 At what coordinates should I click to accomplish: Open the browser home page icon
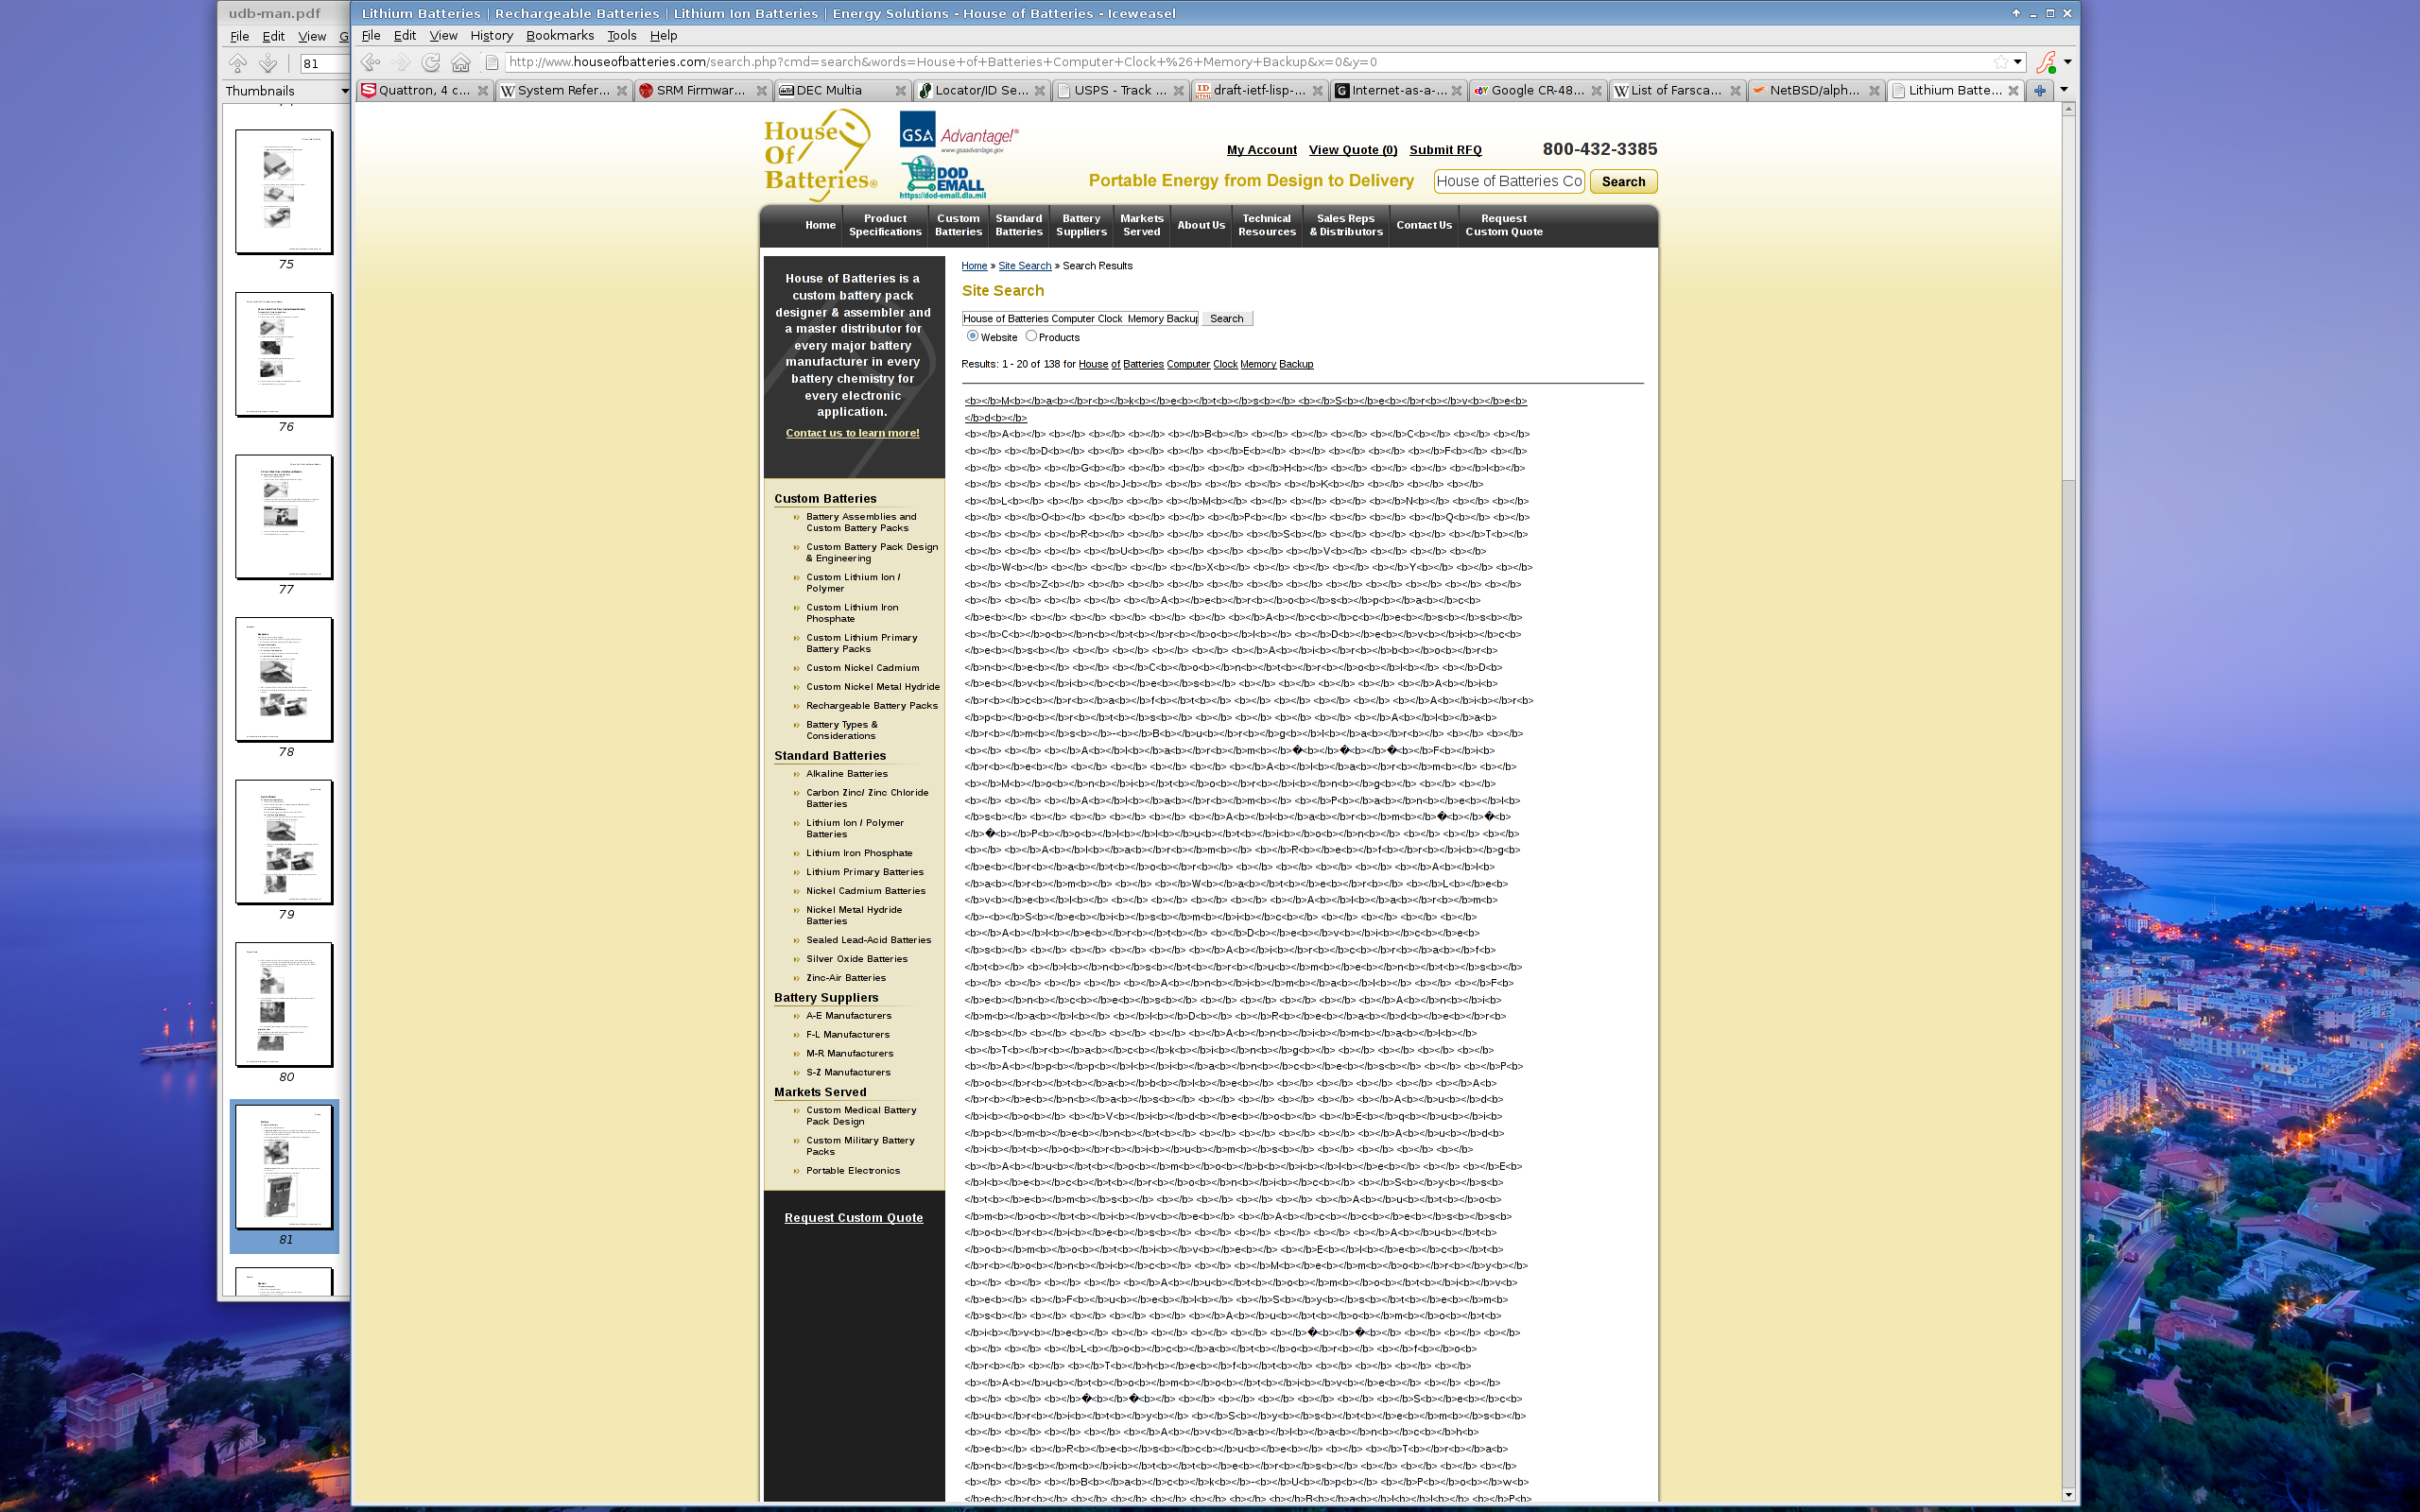tap(461, 62)
